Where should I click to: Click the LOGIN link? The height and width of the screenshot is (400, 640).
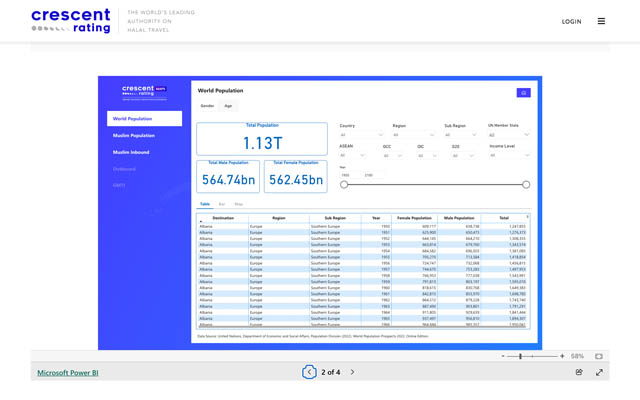[x=571, y=21]
